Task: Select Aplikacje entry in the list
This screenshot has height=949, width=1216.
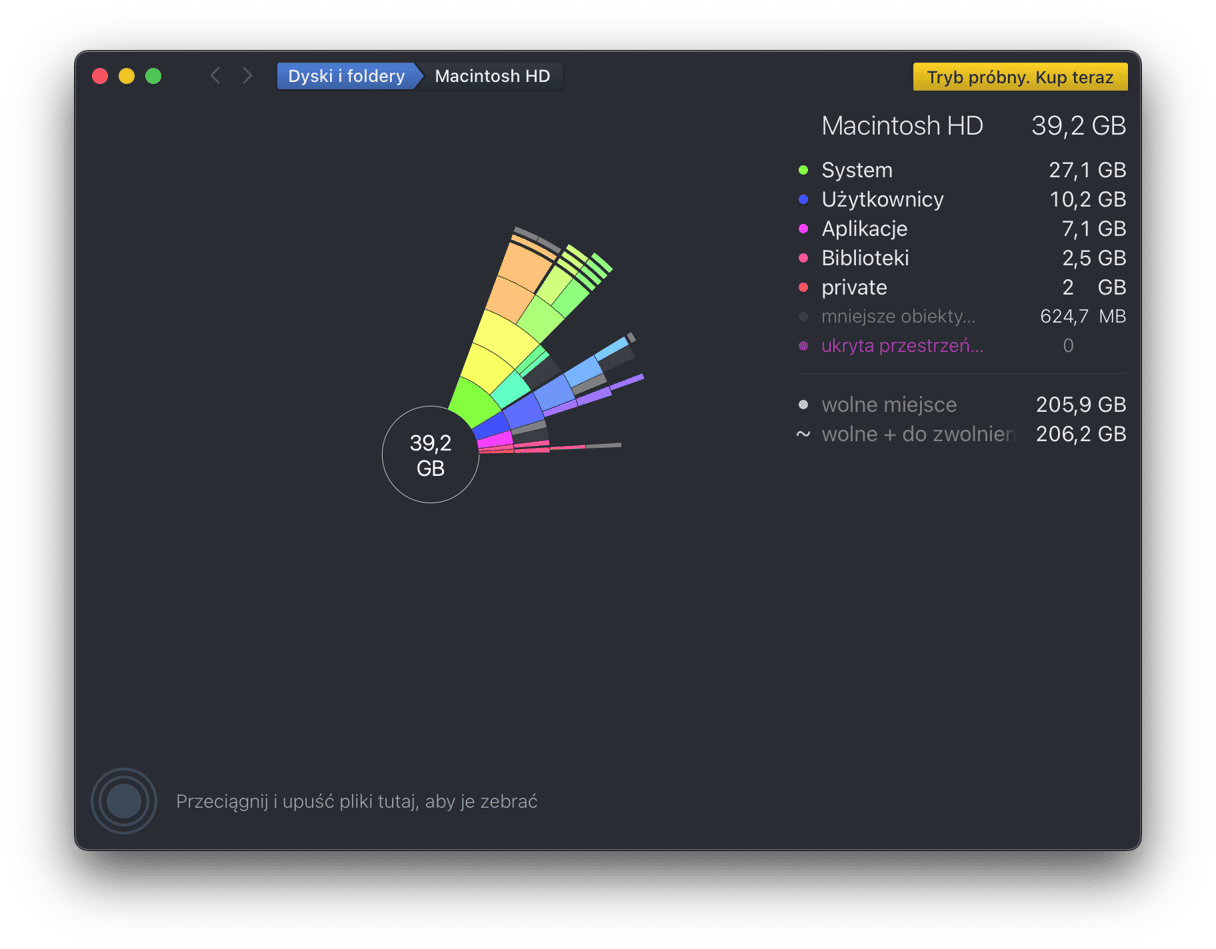Action: tap(864, 229)
